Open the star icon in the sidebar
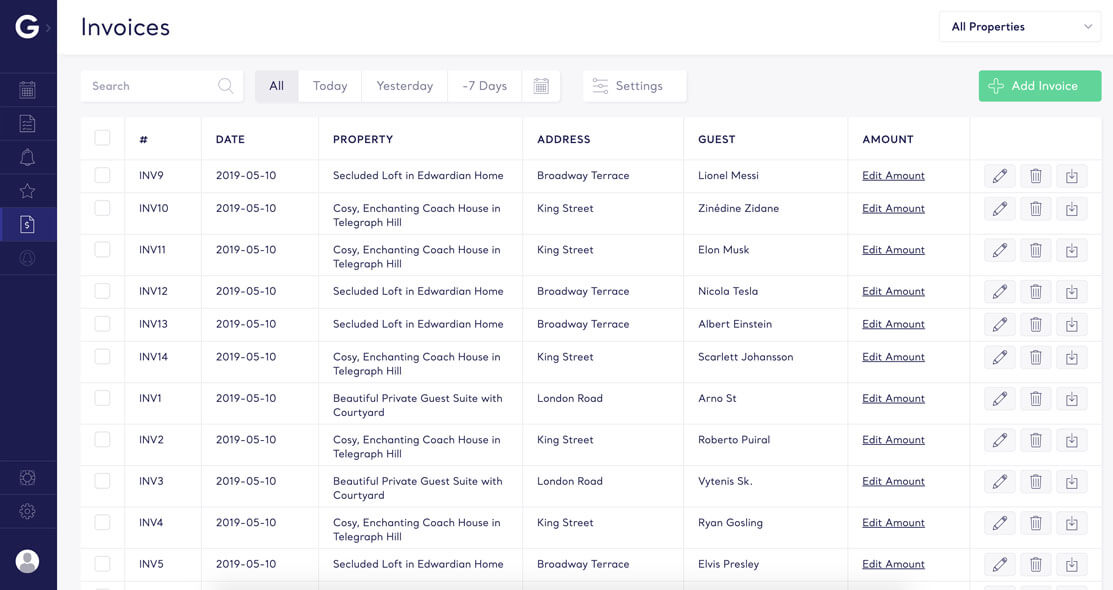The height and width of the screenshot is (590, 1113). (27, 191)
